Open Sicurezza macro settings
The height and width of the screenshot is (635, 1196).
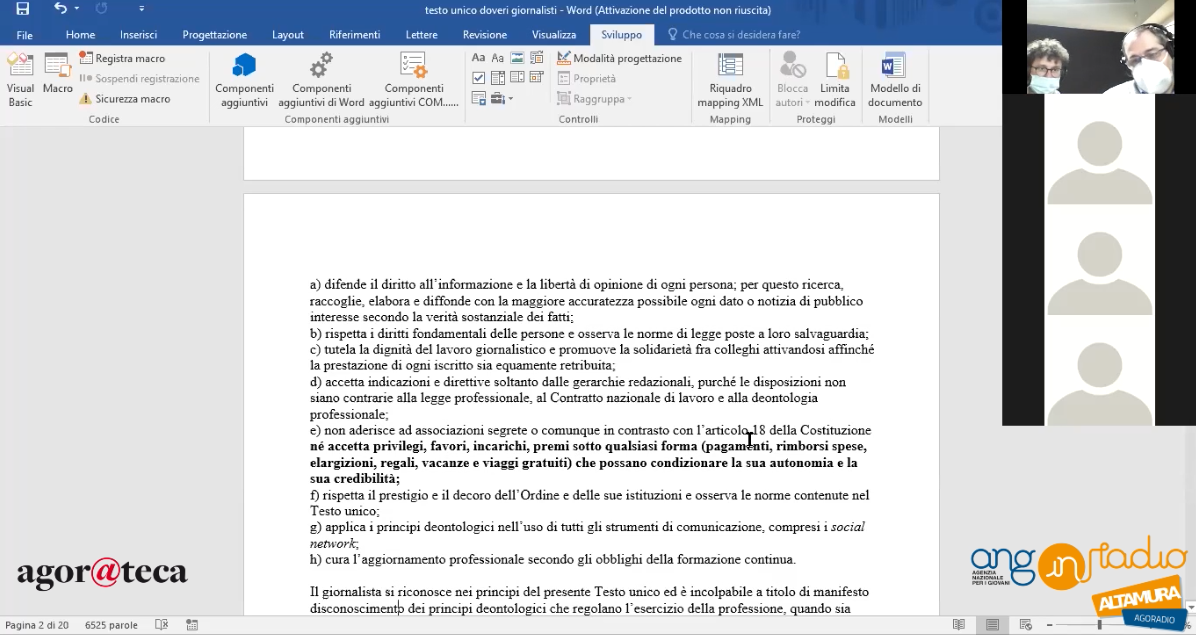125,98
